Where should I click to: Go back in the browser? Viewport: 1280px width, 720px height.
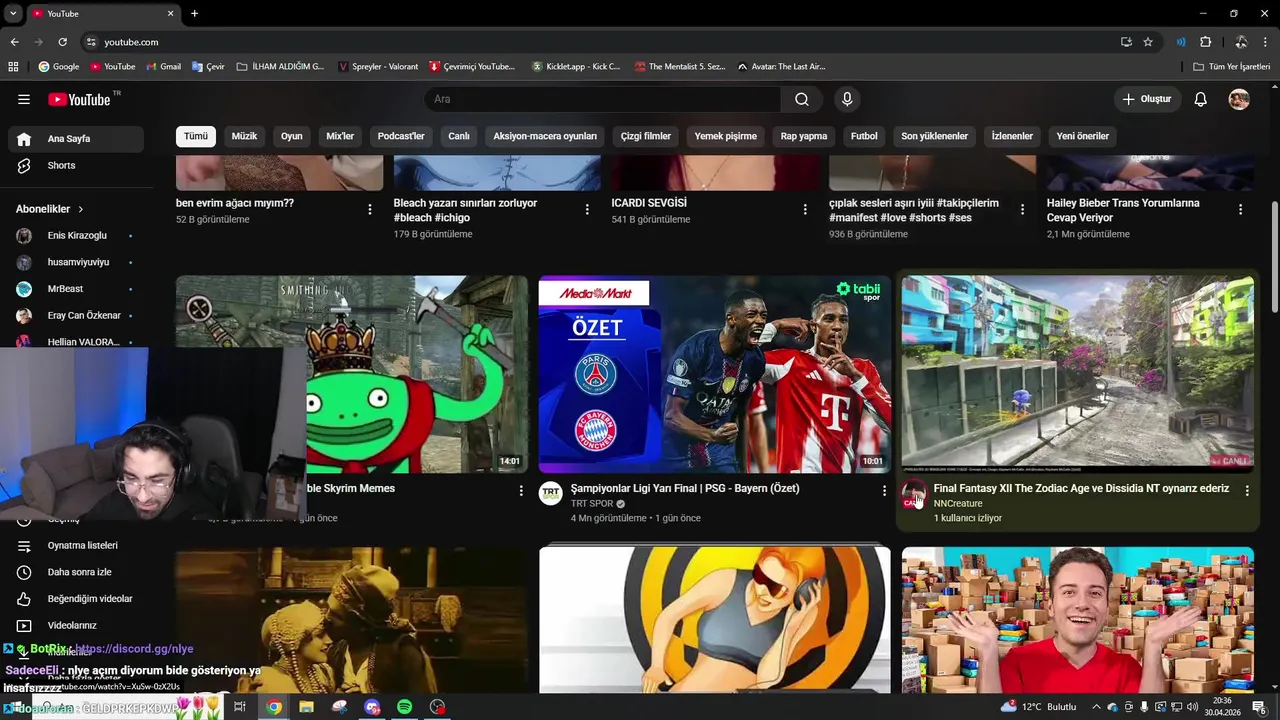point(14,42)
